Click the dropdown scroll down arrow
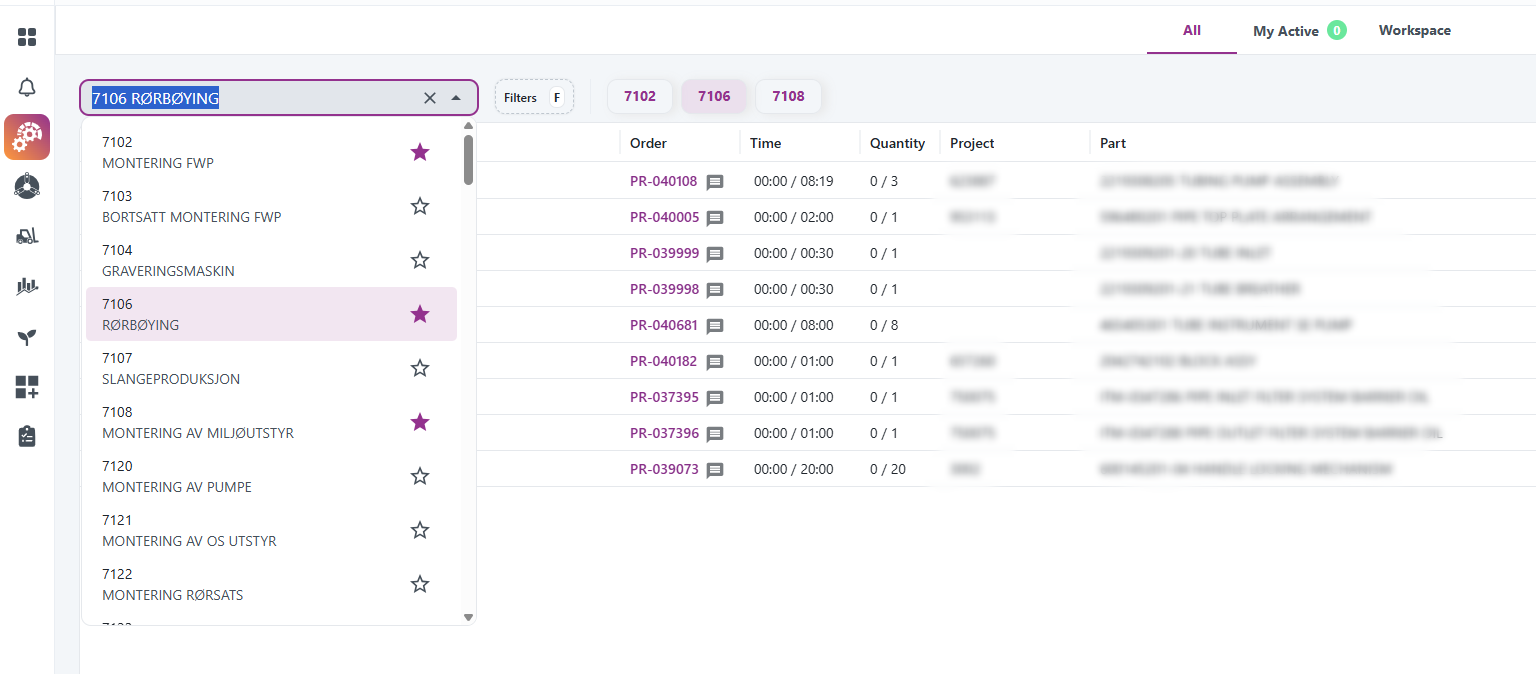Viewport: 1536px width, 674px height. 468,617
